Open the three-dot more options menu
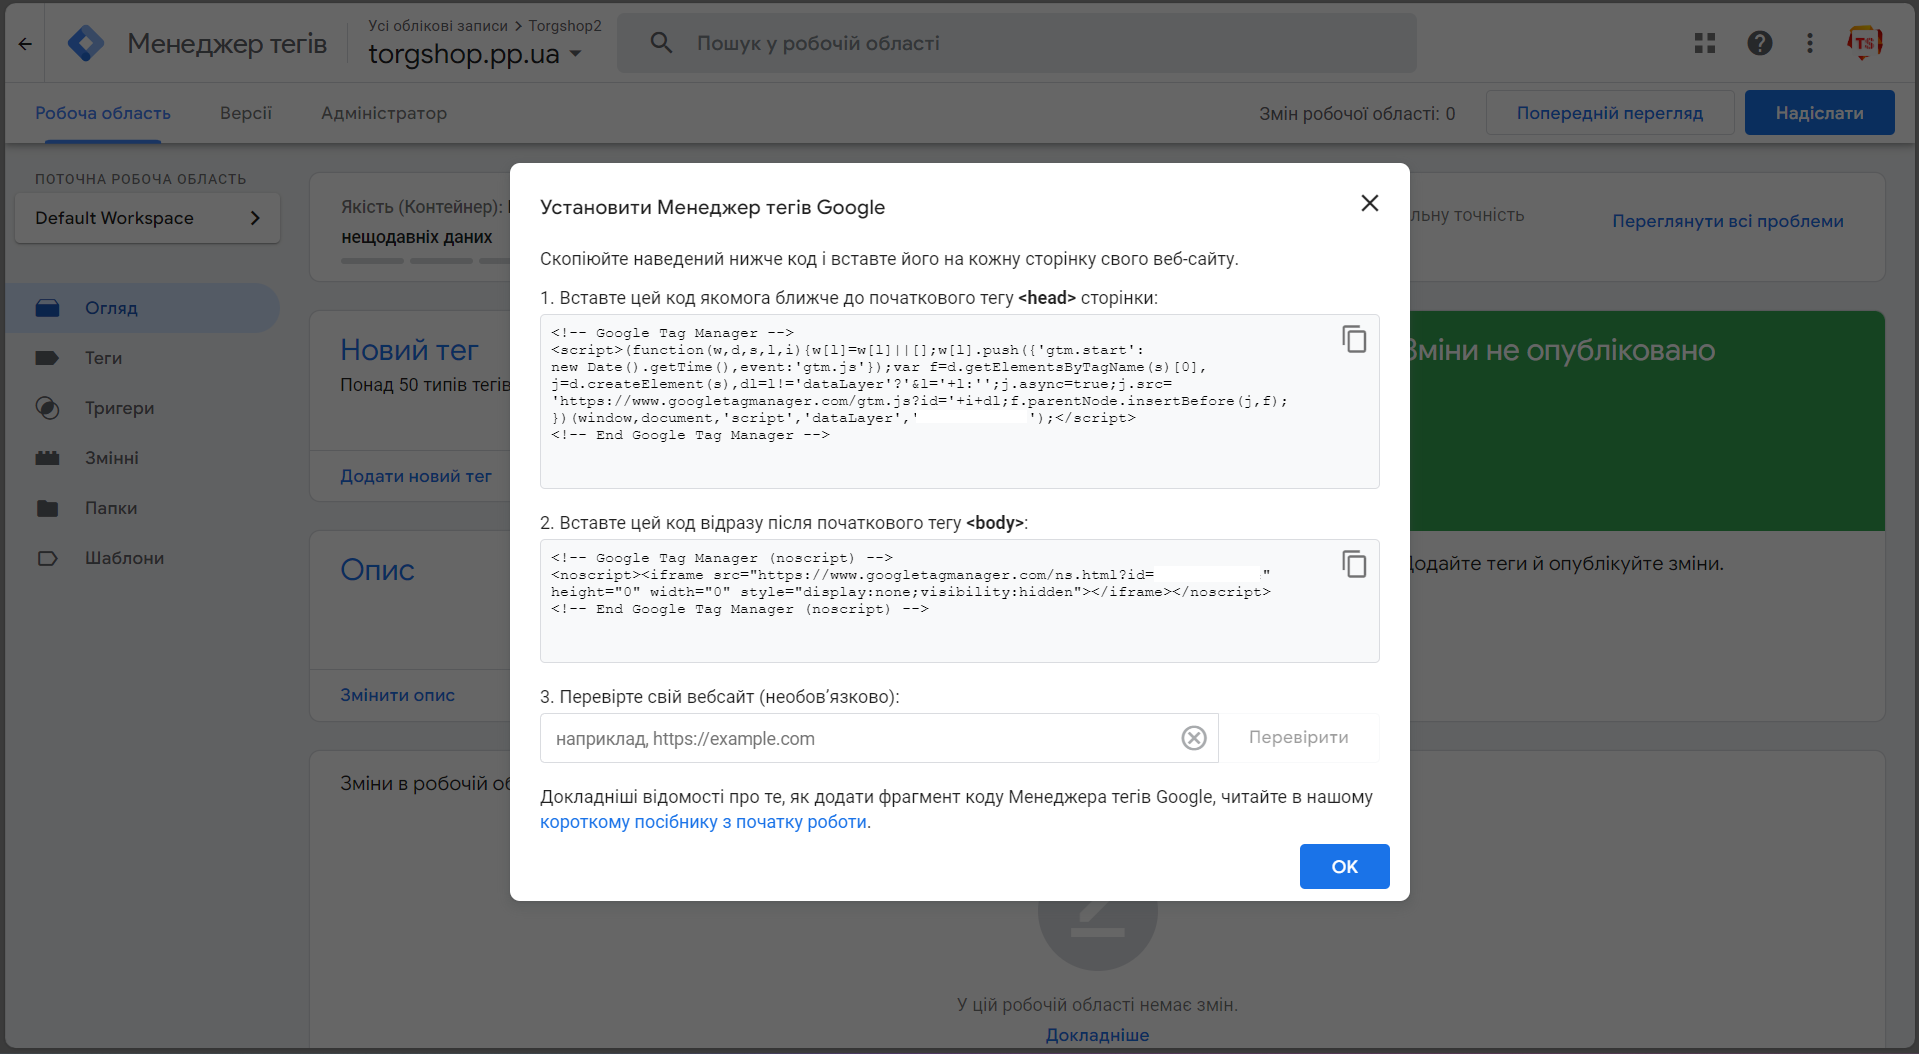Image resolution: width=1919 pixels, height=1054 pixels. tap(1810, 43)
